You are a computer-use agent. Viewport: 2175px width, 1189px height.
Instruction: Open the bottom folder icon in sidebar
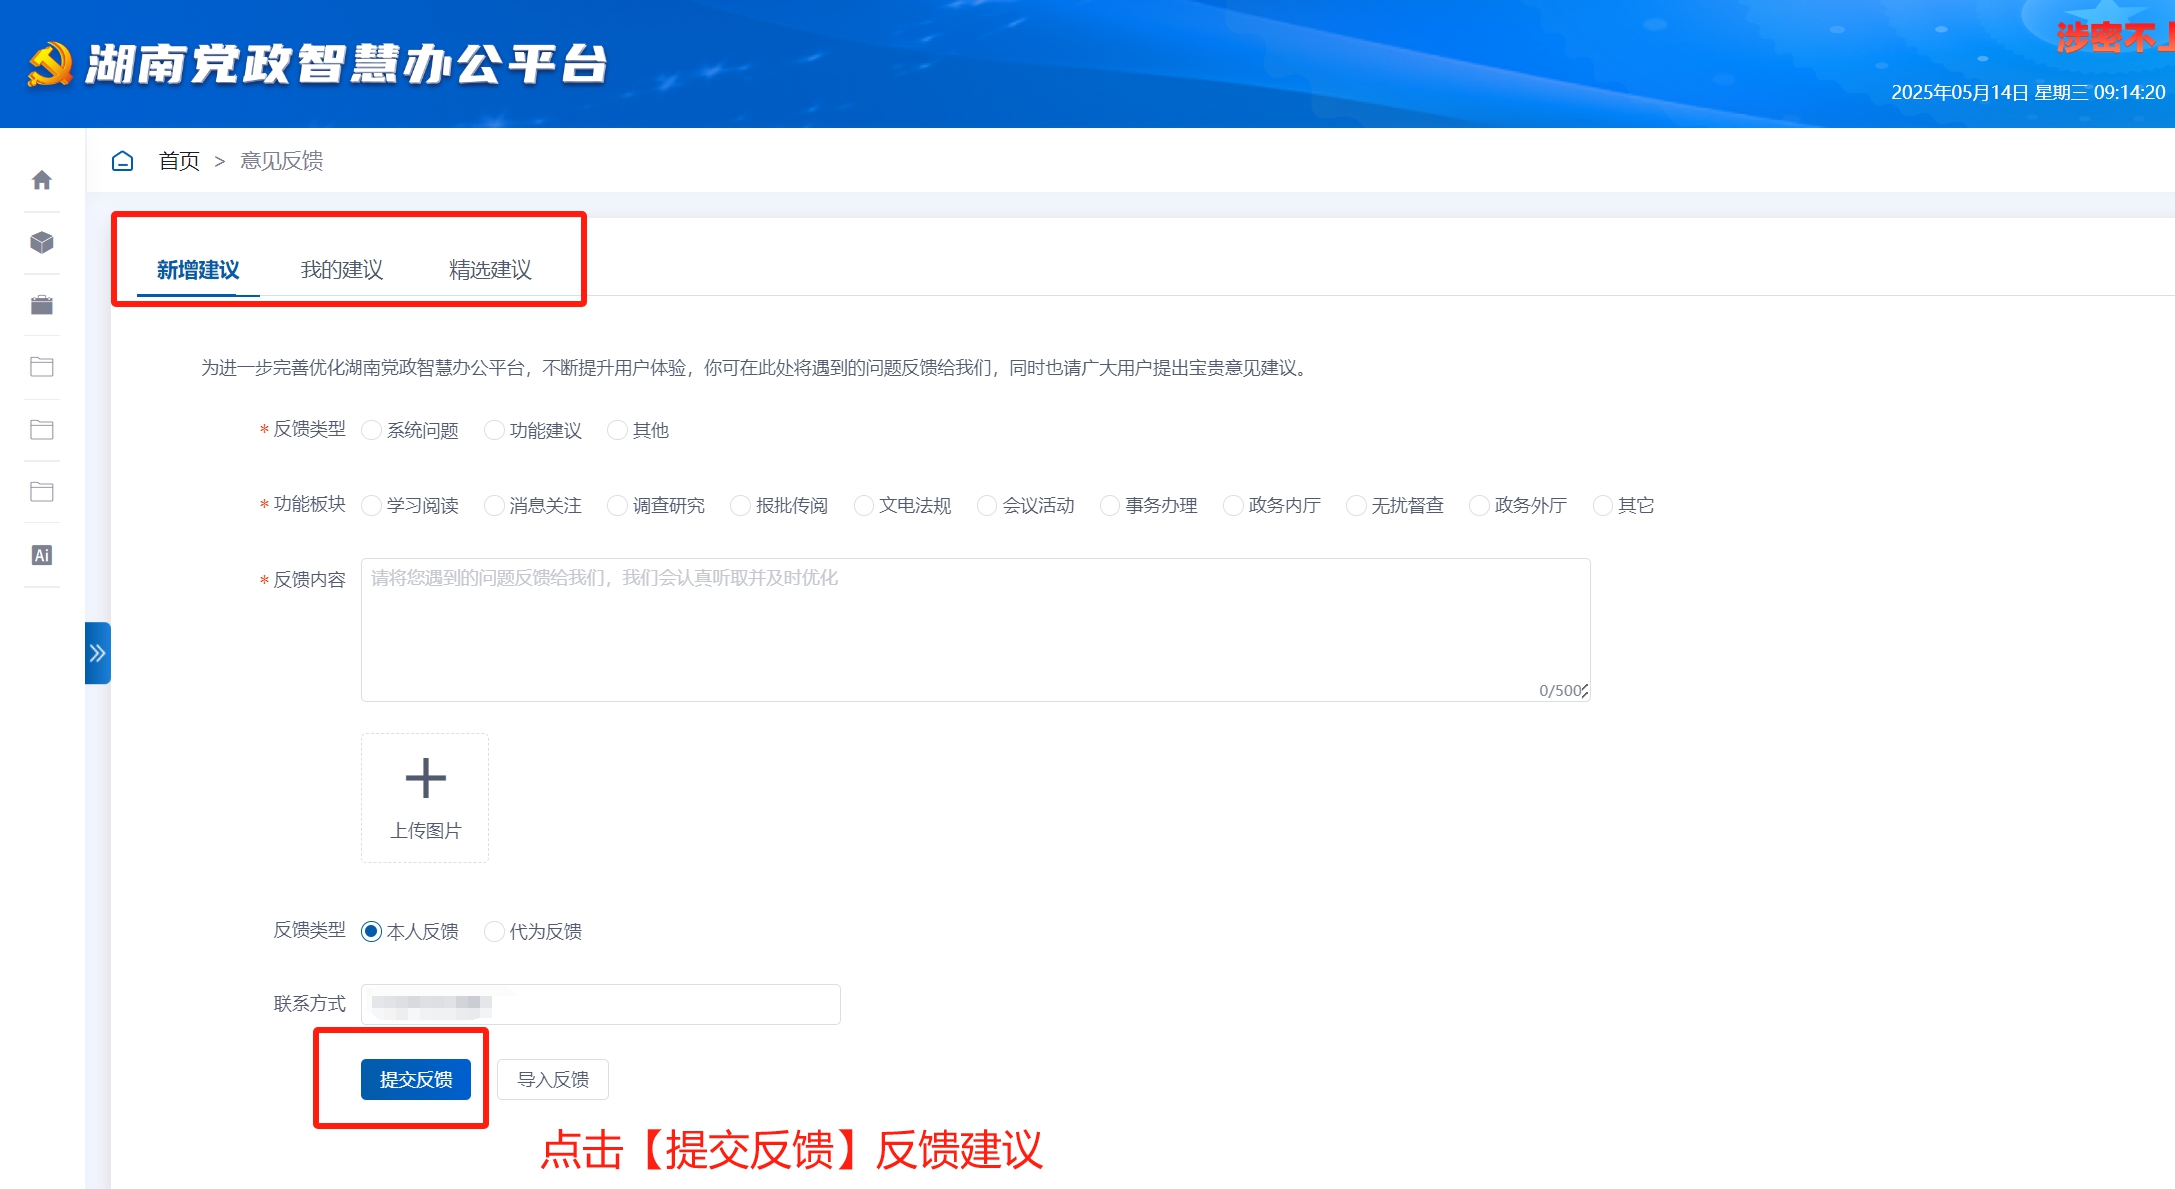click(42, 492)
